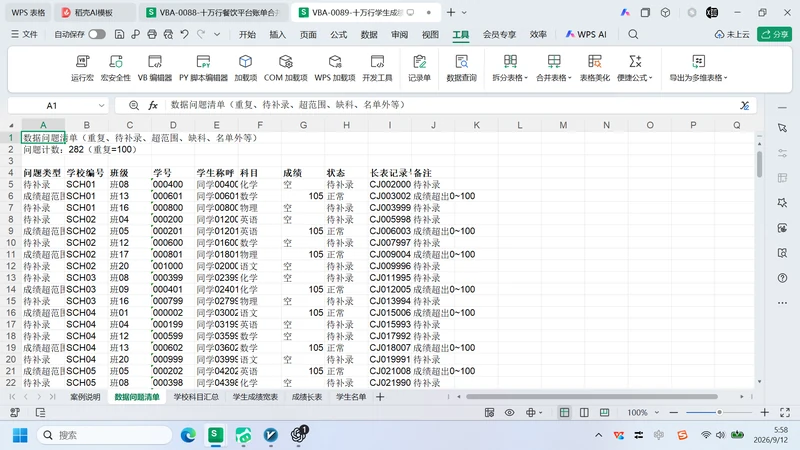Open the selection pane arrow in right sidebar
The width and height of the screenshot is (800, 450).
(x=783, y=128)
